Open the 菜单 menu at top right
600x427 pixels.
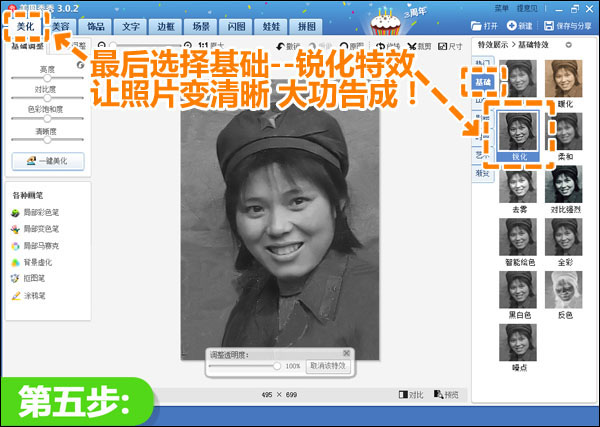502,7
